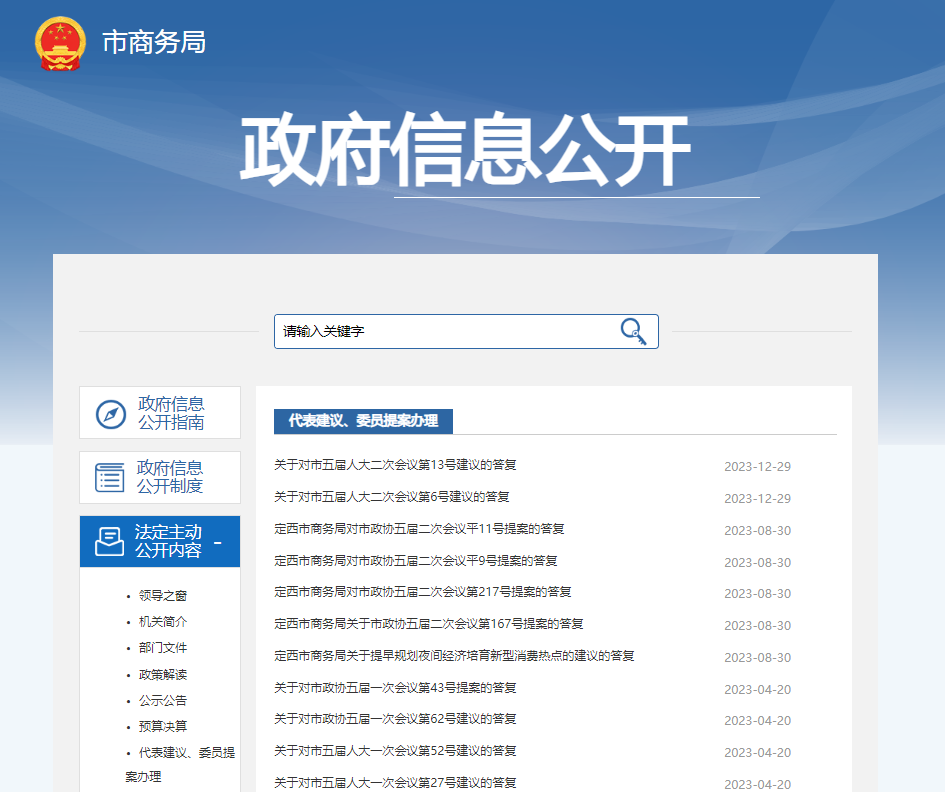Go to 政策解读 sidebar entry
Image resolution: width=945 pixels, height=792 pixels.
click(x=162, y=675)
